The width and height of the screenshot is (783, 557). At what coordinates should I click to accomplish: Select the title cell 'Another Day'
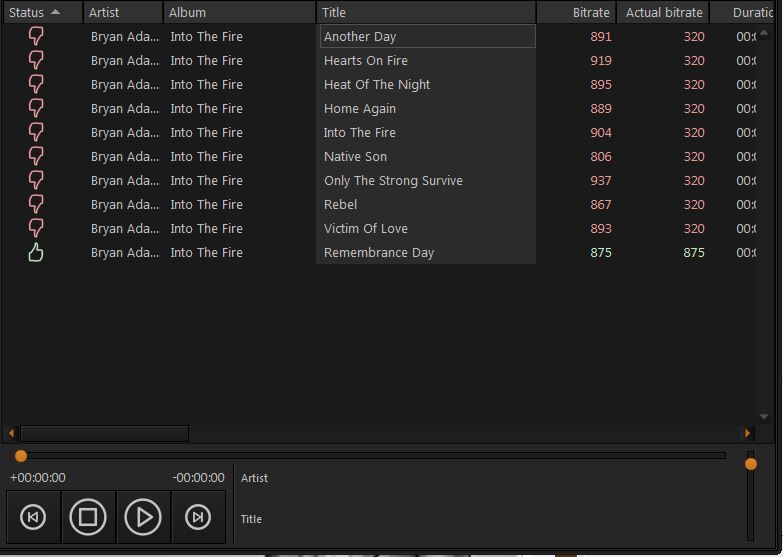427,36
